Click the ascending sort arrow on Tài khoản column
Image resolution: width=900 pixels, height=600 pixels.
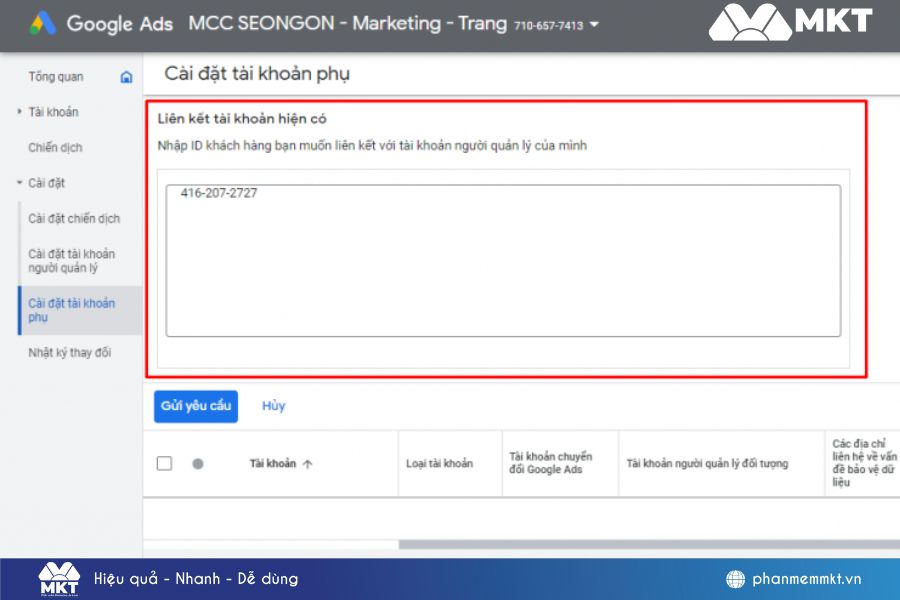click(306, 463)
